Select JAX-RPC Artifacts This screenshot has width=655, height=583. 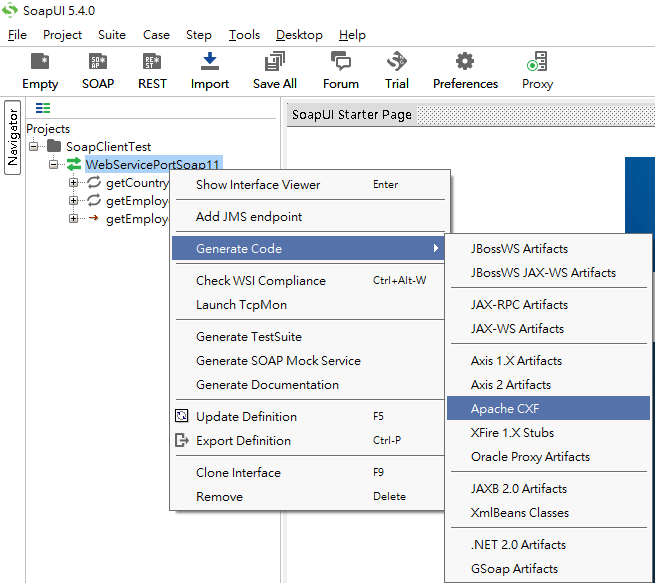click(548, 304)
